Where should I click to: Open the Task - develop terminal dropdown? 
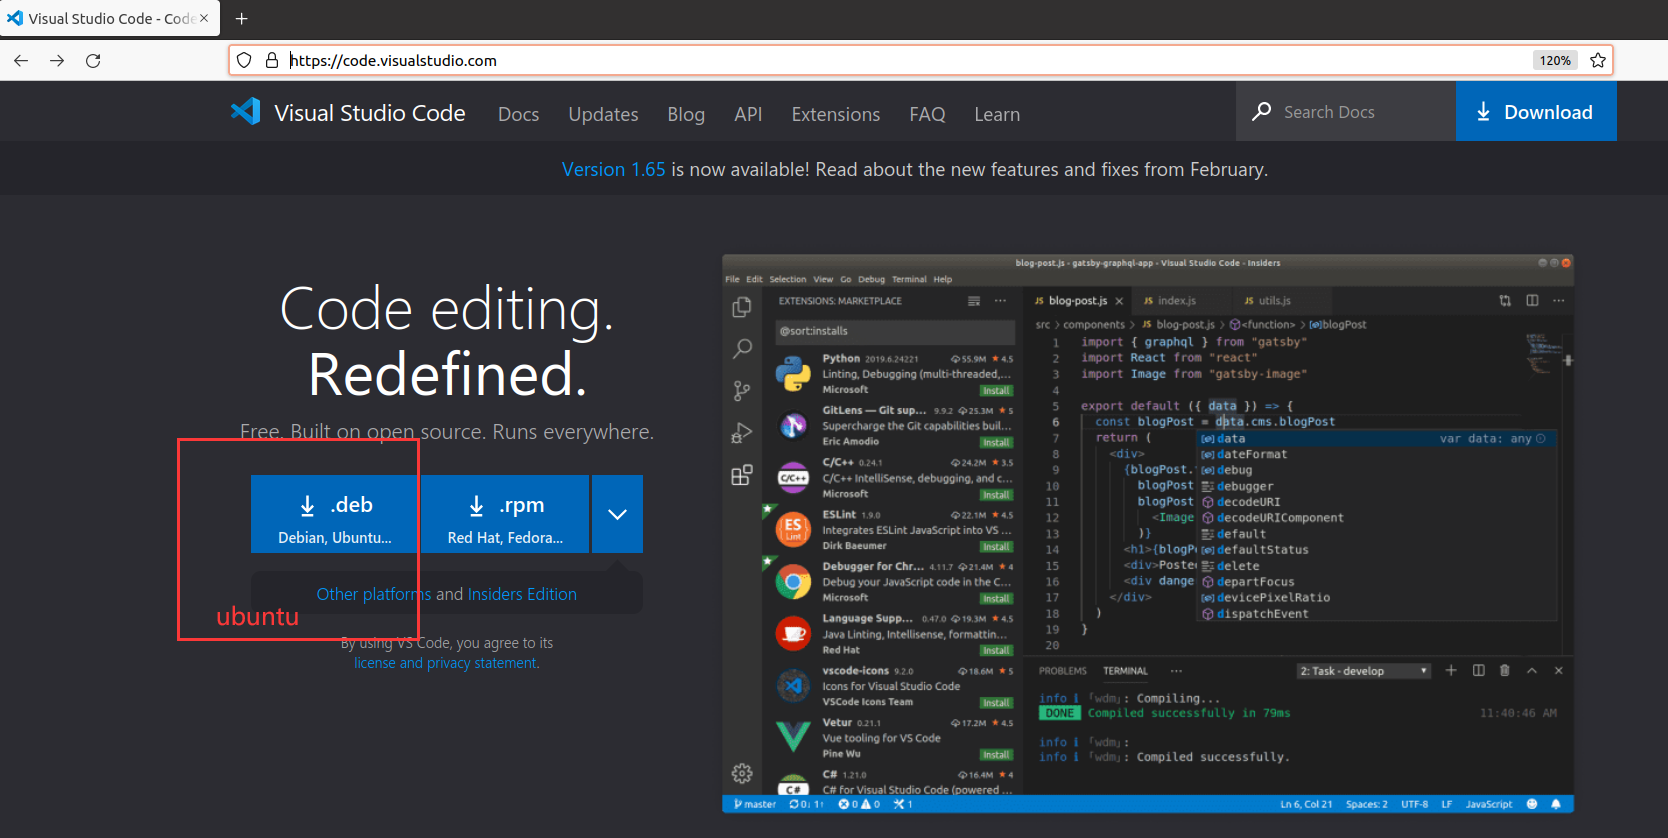(x=1364, y=671)
